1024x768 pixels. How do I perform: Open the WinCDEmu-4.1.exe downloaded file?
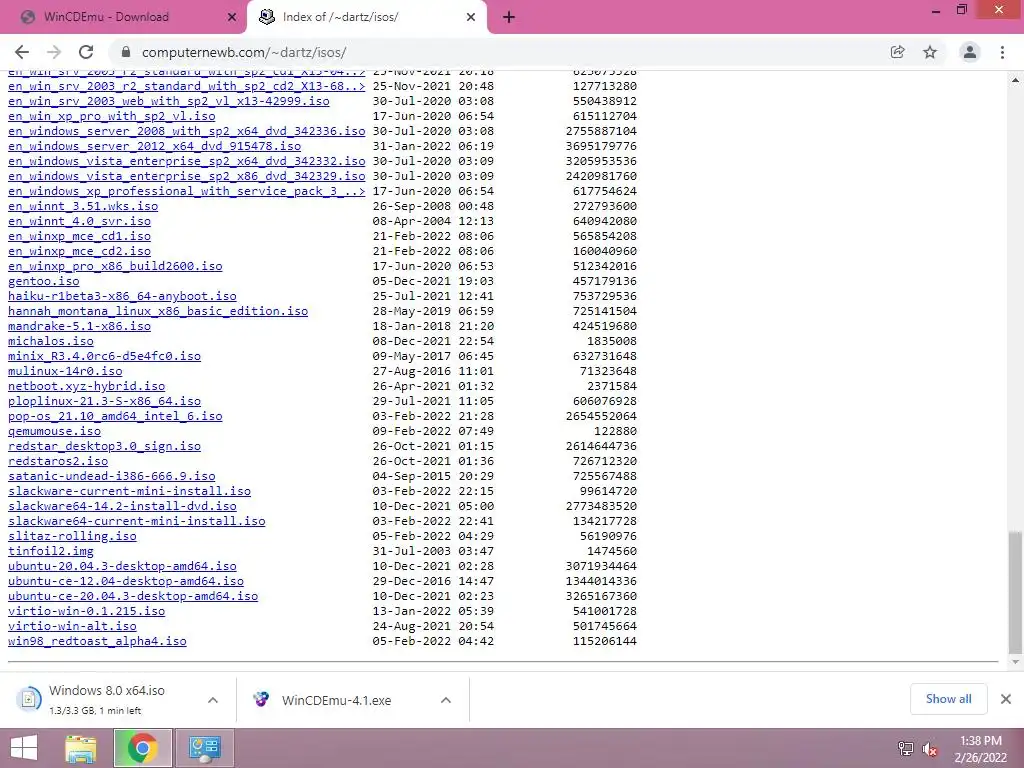[x=336, y=700]
